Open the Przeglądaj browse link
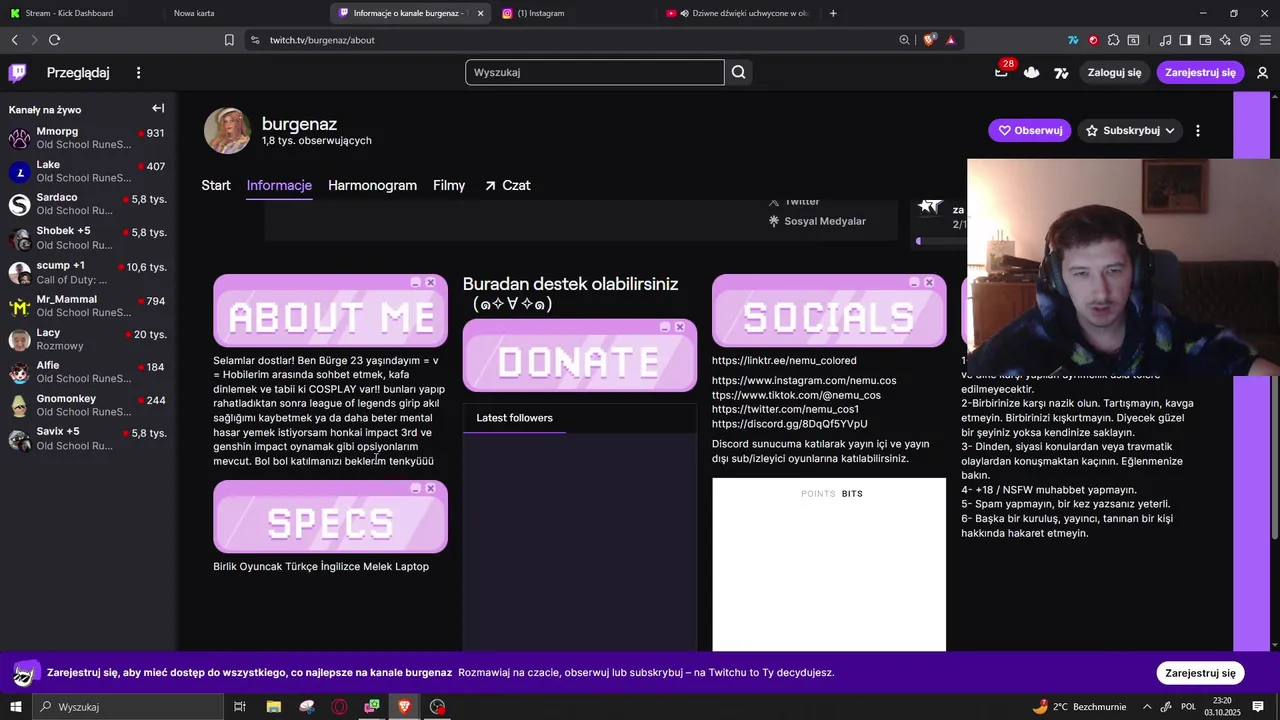The height and width of the screenshot is (720, 1280). pos(78,72)
